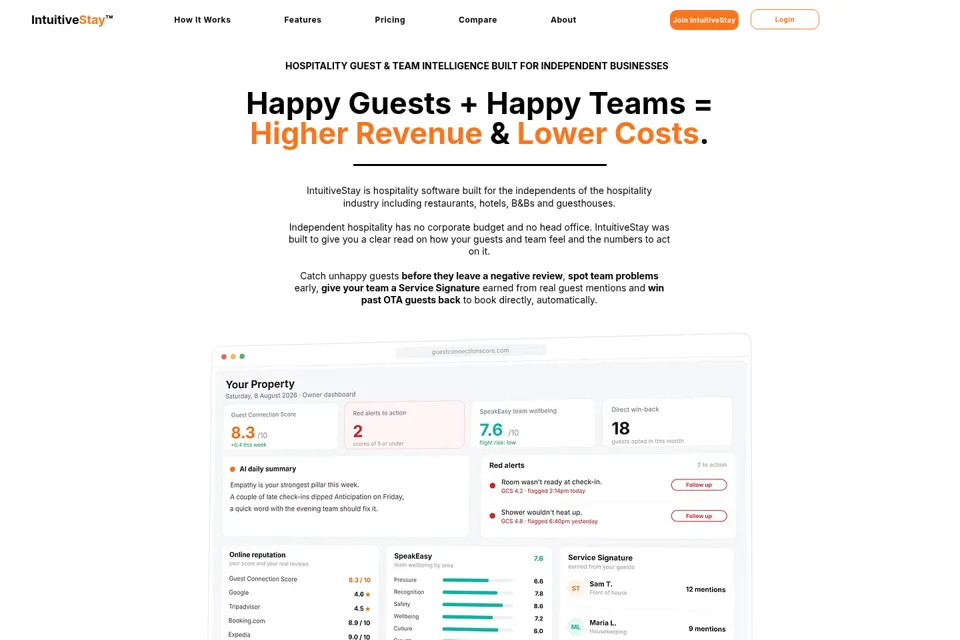Click the '9 mentions' value for Maria L.
960x640 pixels.
click(707, 629)
